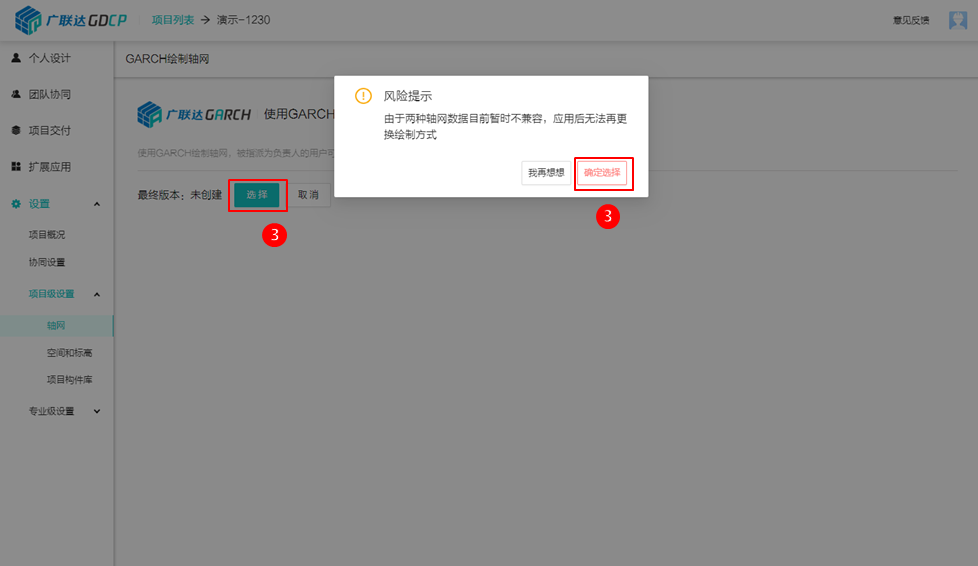Image resolution: width=978 pixels, height=566 pixels.
Task: Click 确定选择 in the risk dialog
Action: click(602, 173)
